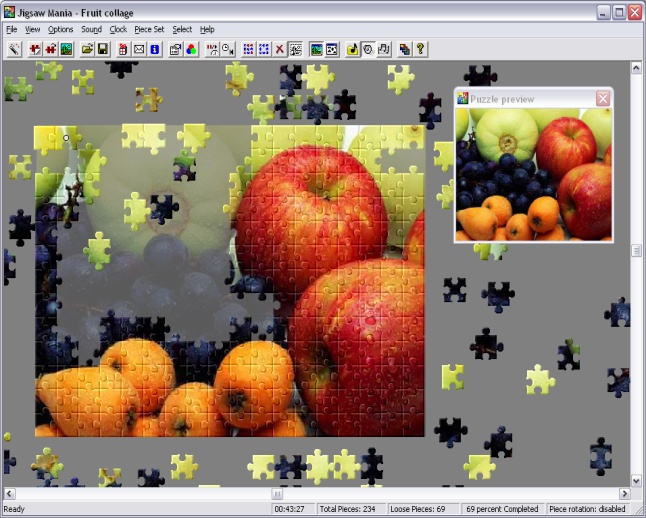
Task: Click the horizontal scrollbar thumb
Action: (x=277, y=493)
